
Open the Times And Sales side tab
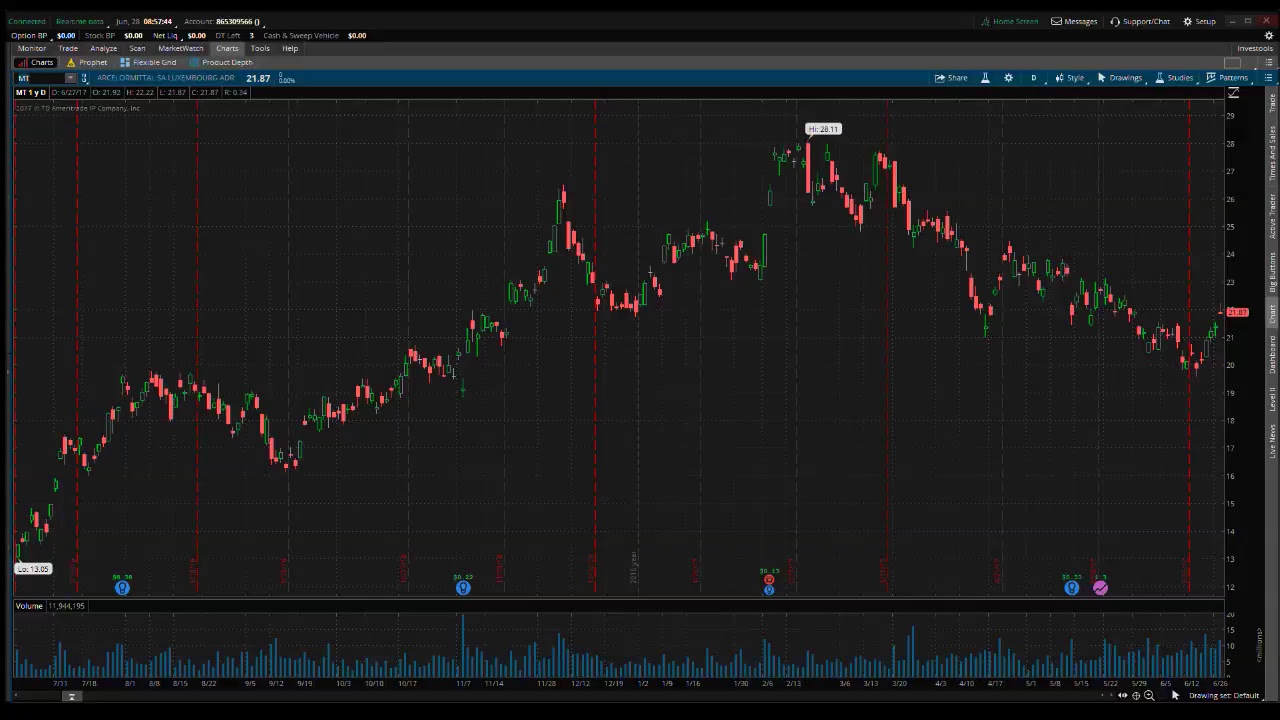(x=1273, y=153)
